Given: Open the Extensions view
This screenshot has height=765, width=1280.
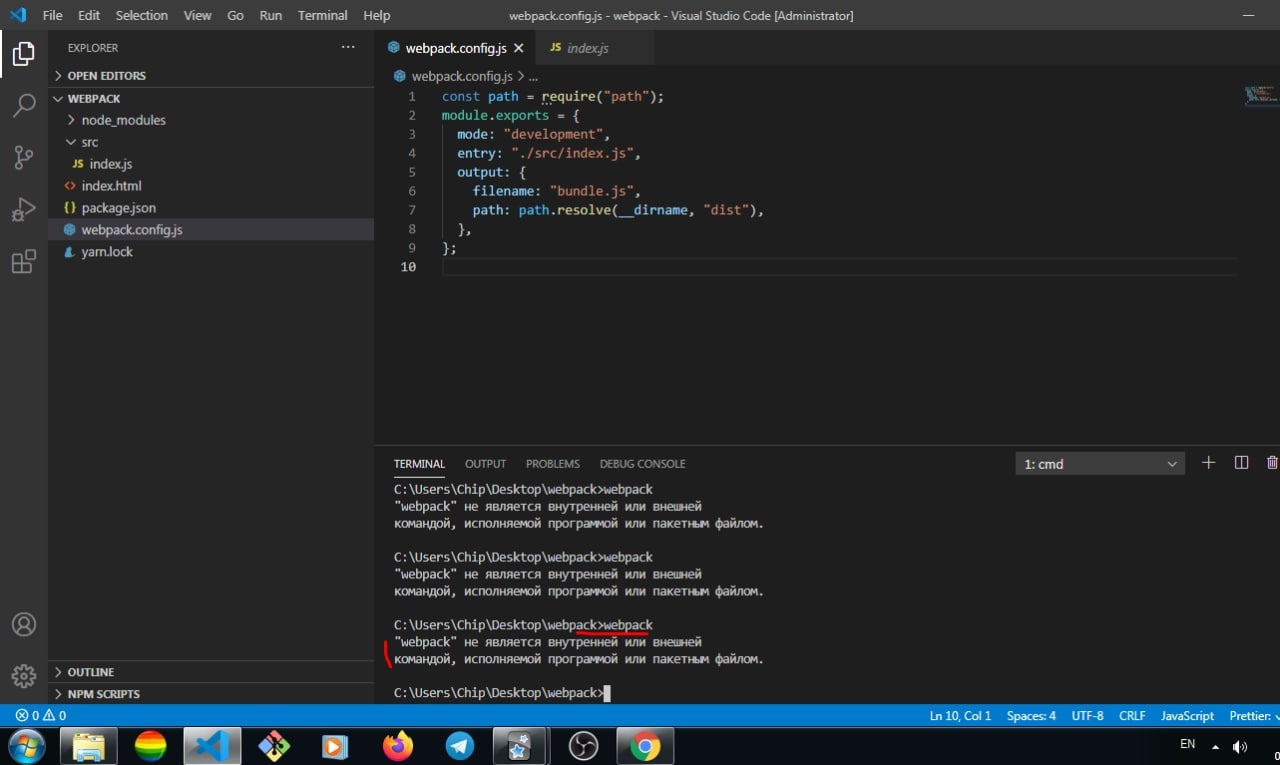Looking at the screenshot, I should point(24,262).
